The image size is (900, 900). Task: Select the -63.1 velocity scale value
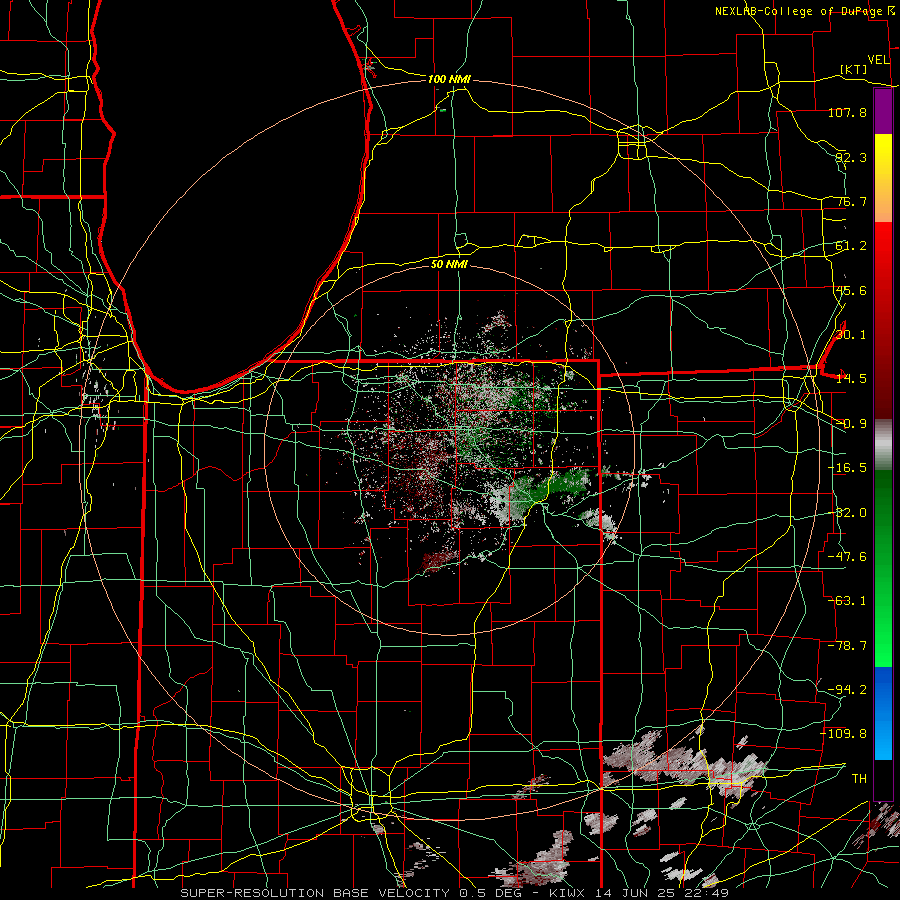click(847, 601)
